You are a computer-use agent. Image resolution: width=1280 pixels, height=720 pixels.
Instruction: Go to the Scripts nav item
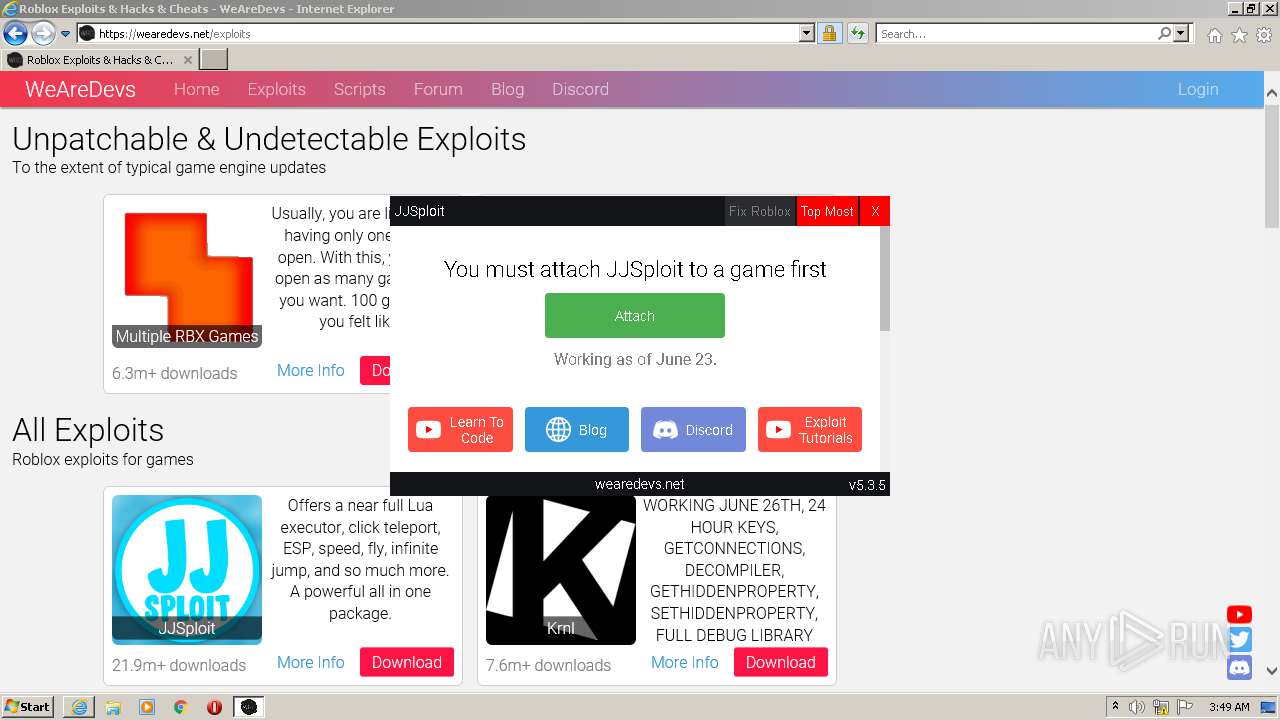359,89
